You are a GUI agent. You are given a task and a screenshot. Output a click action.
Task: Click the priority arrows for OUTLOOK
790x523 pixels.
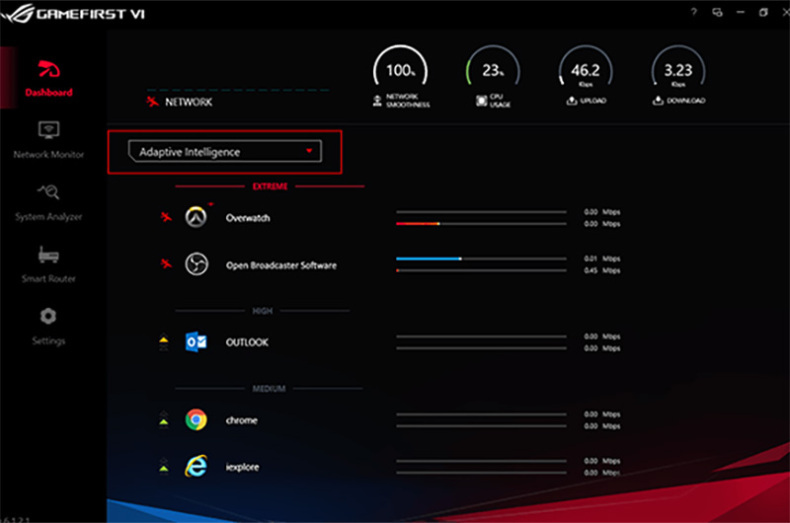(x=164, y=342)
